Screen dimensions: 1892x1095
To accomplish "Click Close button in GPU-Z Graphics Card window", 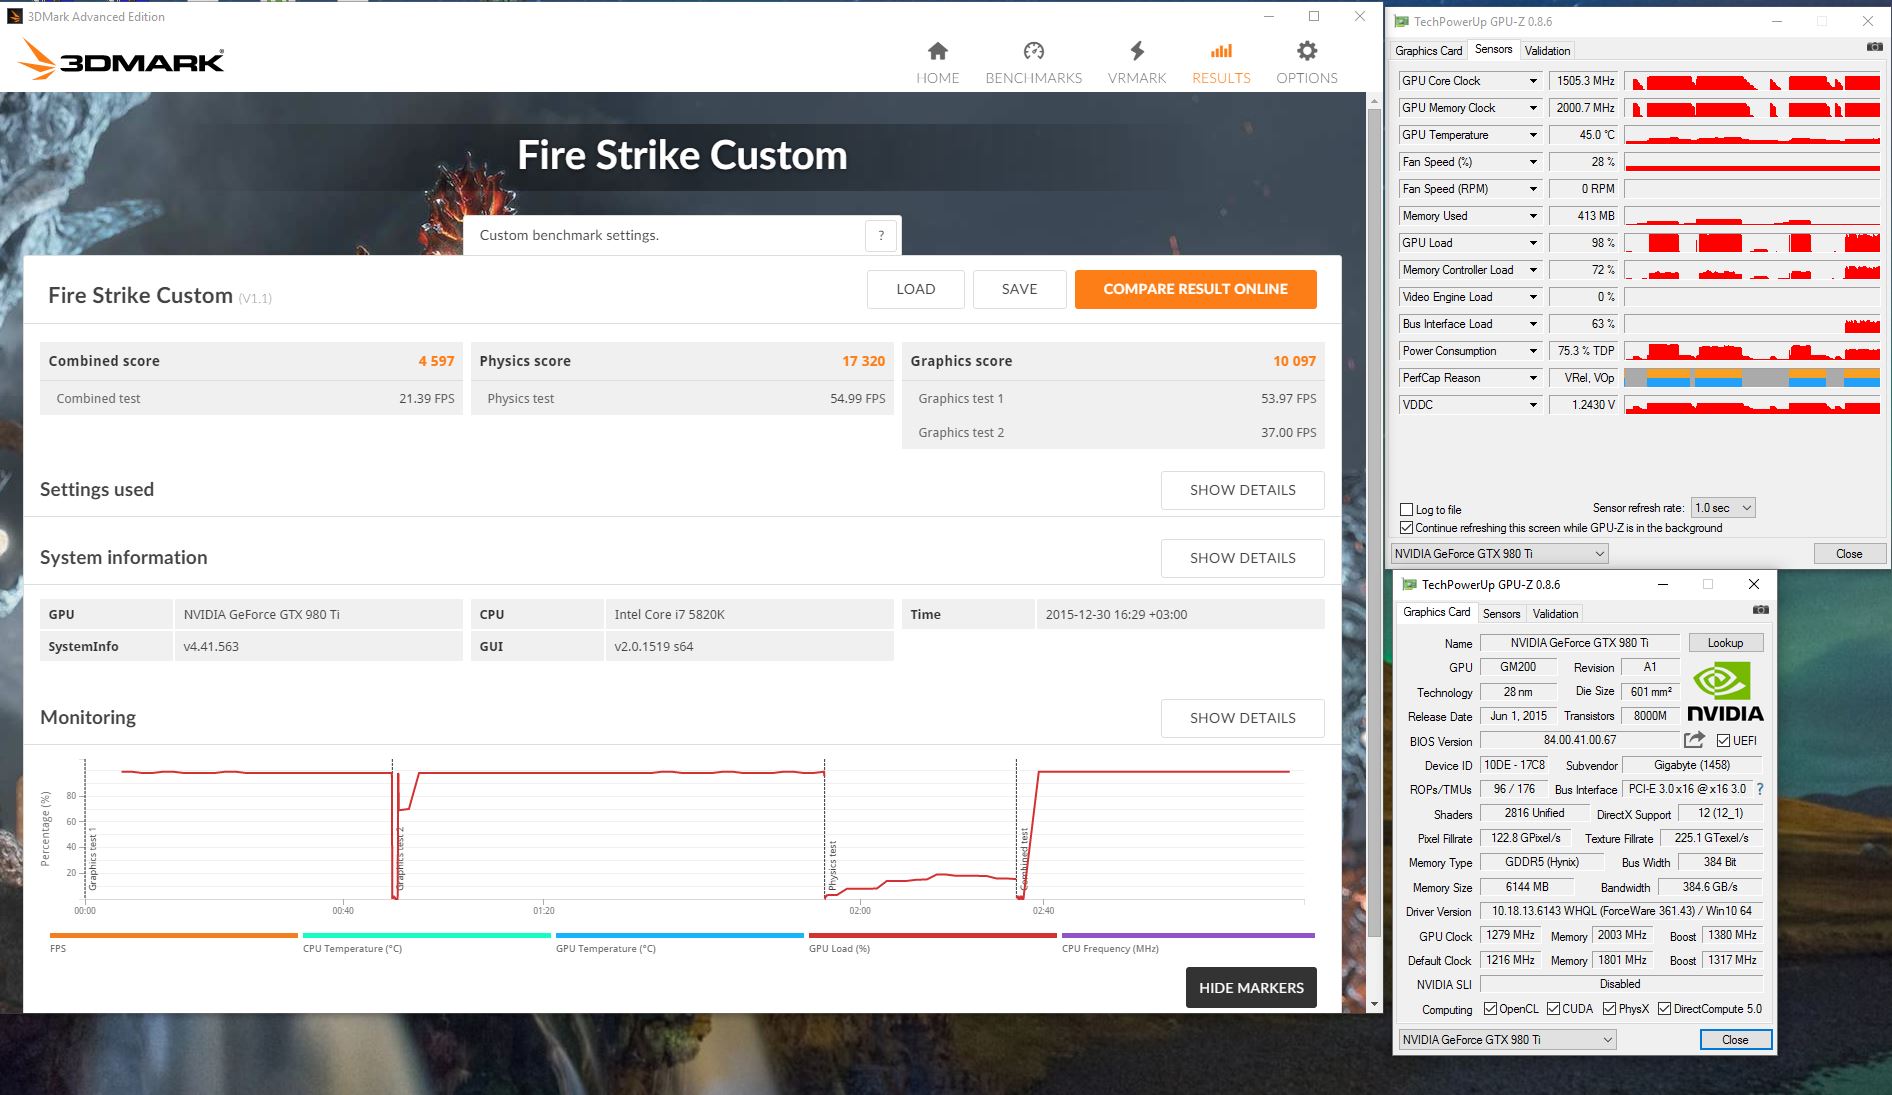I will pyautogui.click(x=1735, y=1040).
